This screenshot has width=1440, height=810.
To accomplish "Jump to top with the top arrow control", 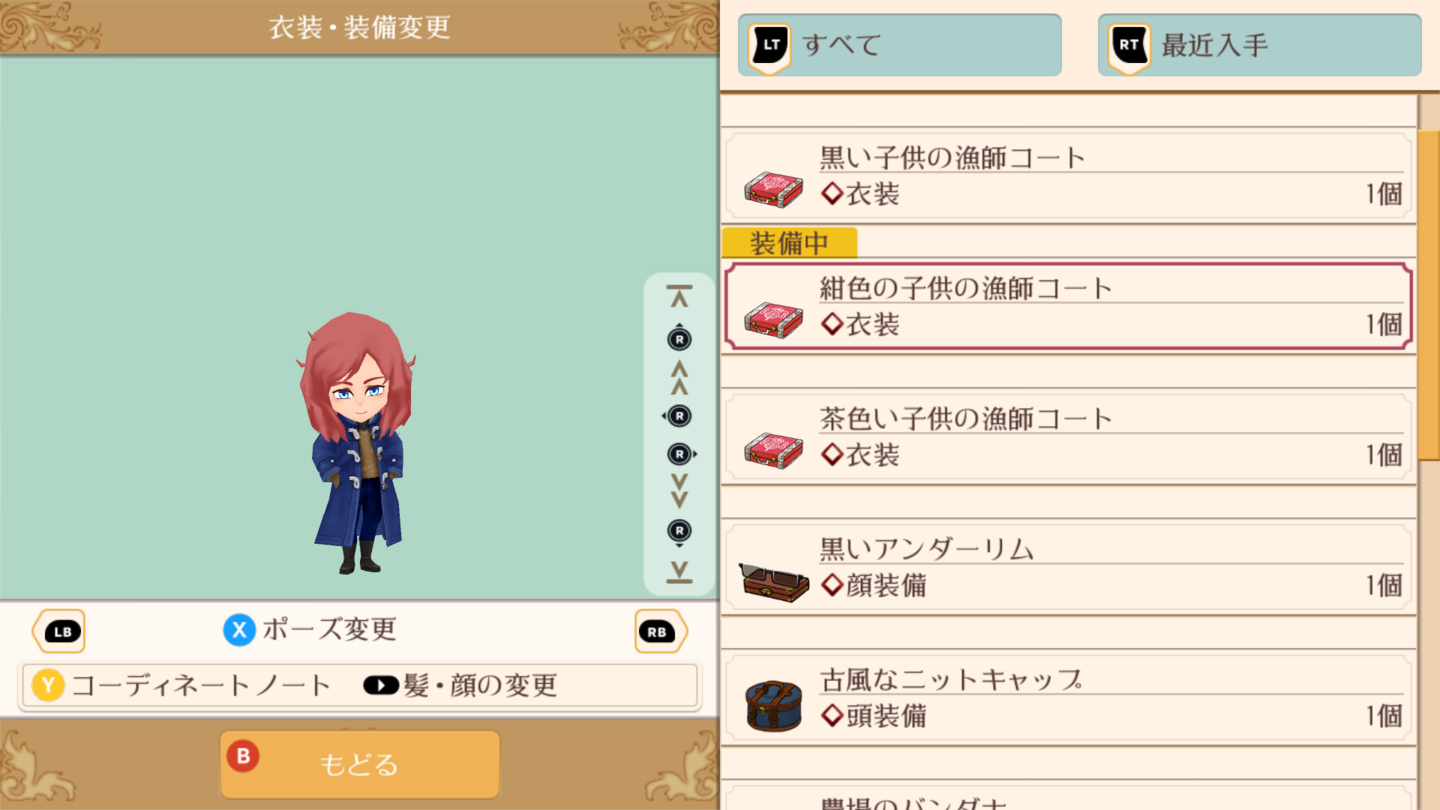I will click(679, 296).
